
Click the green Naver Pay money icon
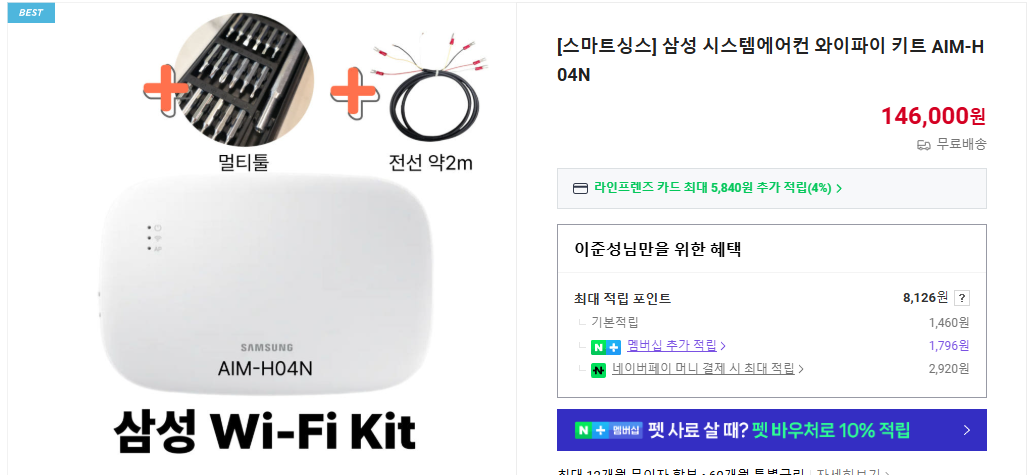click(x=598, y=369)
